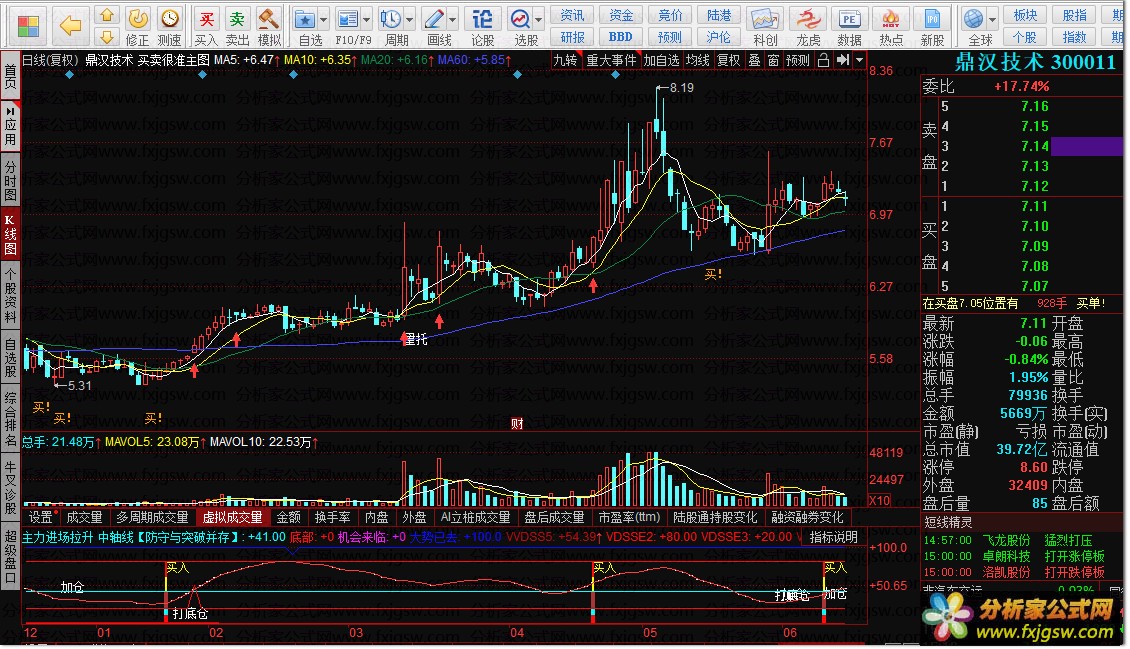Screen dimensions: 1130x649
Task: Open the 龙虎 dragon icon
Action: [x=808, y=19]
